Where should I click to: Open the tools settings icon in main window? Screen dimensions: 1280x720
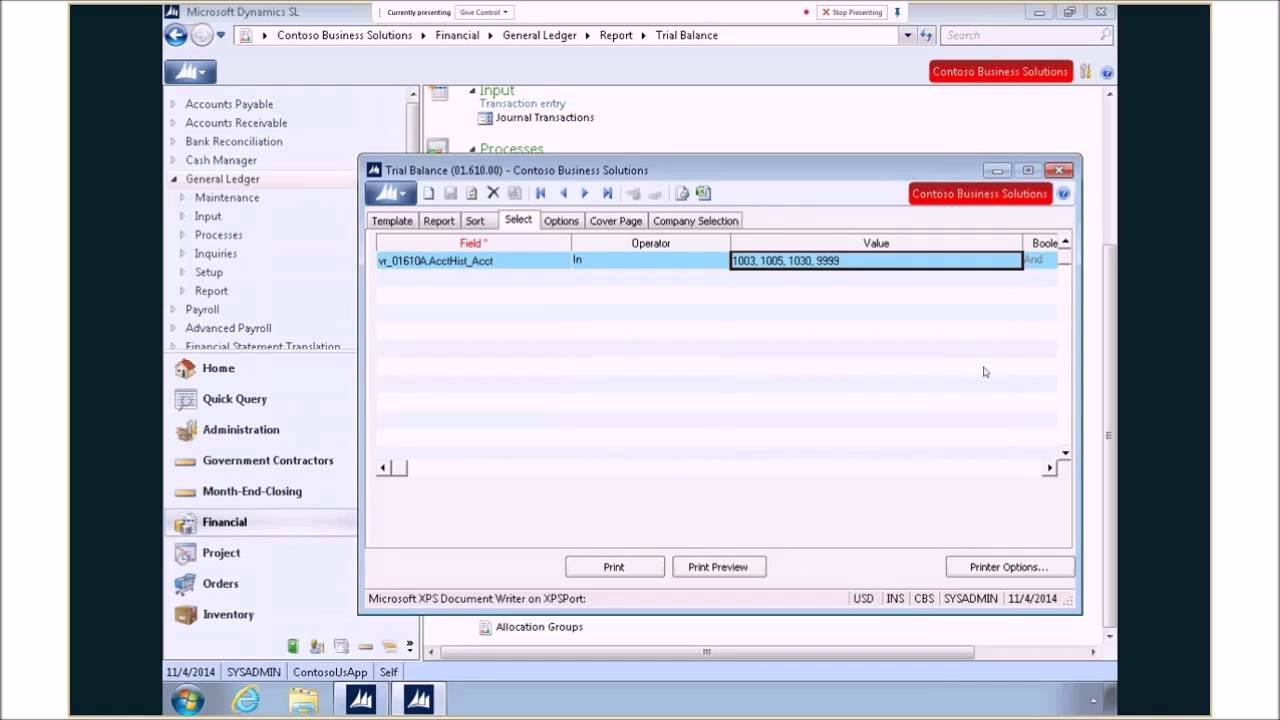click(1085, 72)
